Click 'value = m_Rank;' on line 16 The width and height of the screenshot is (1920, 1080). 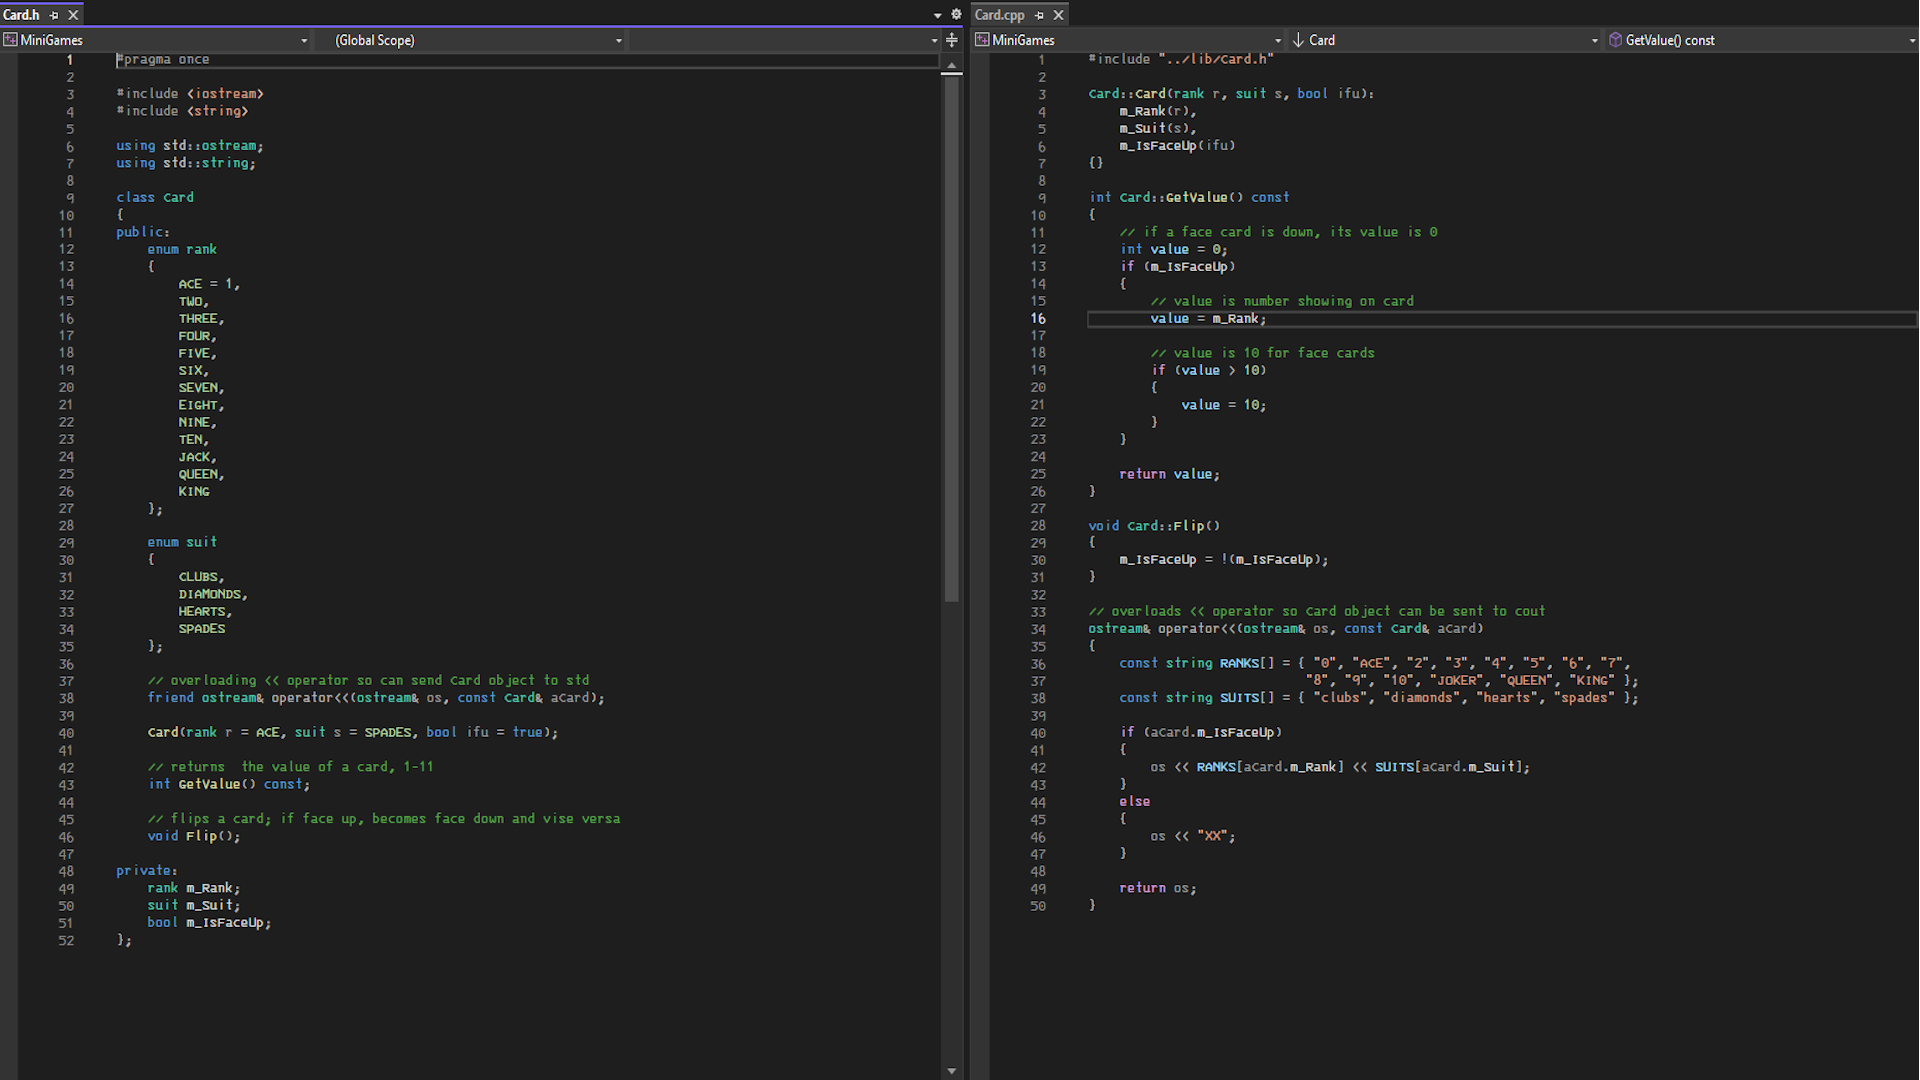[x=1208, y=319]
